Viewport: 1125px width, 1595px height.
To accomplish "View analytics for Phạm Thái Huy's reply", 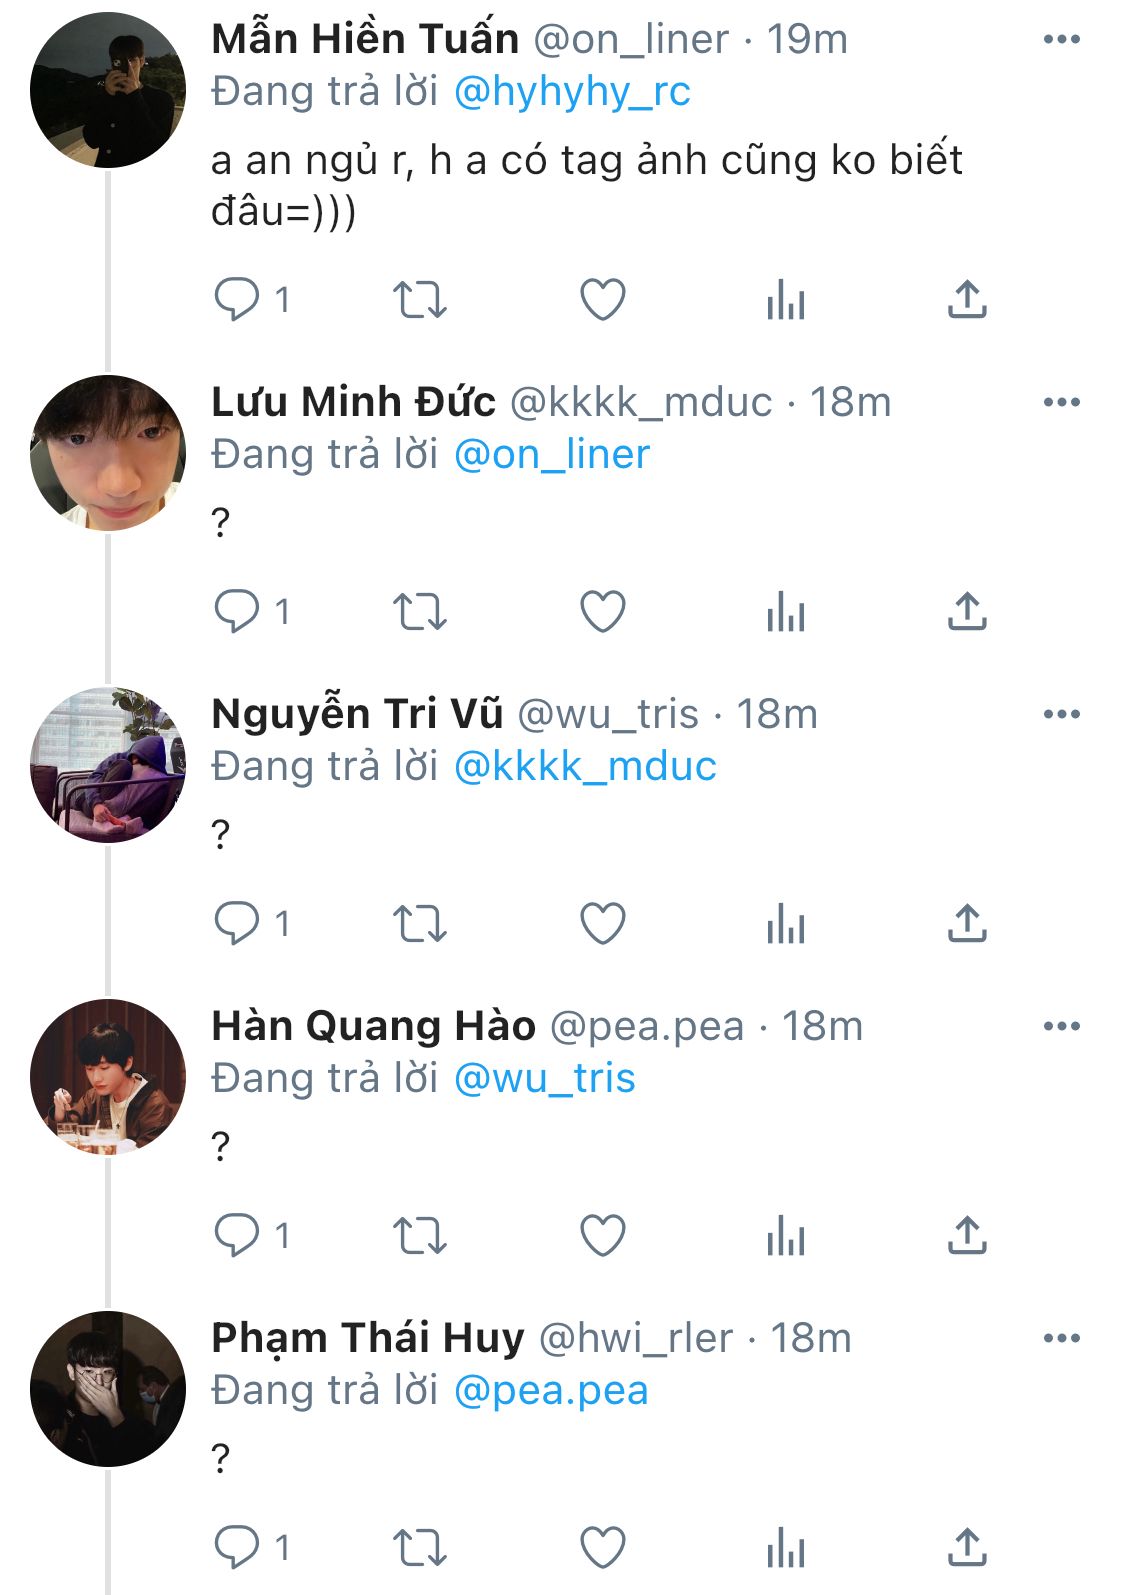I will coord(786,1547).
